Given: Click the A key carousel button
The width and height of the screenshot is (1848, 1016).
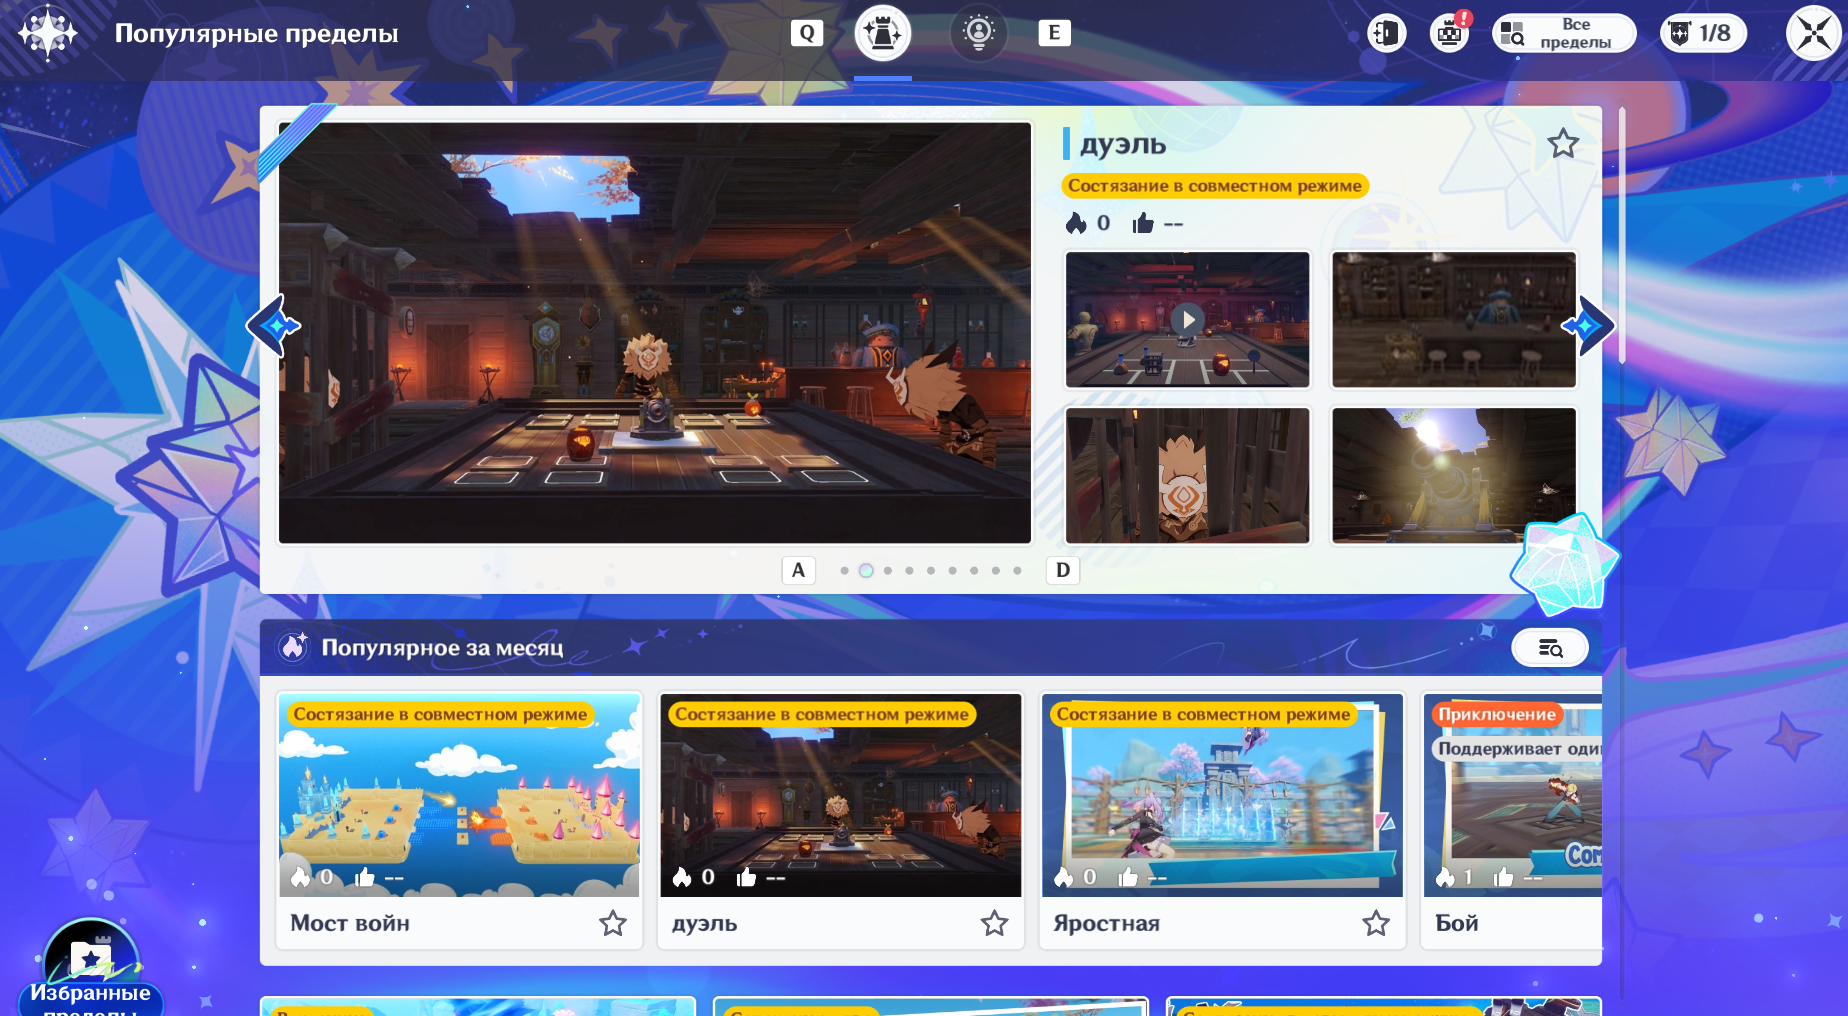Looking at the screenshot, I should [x=798, y=570].
